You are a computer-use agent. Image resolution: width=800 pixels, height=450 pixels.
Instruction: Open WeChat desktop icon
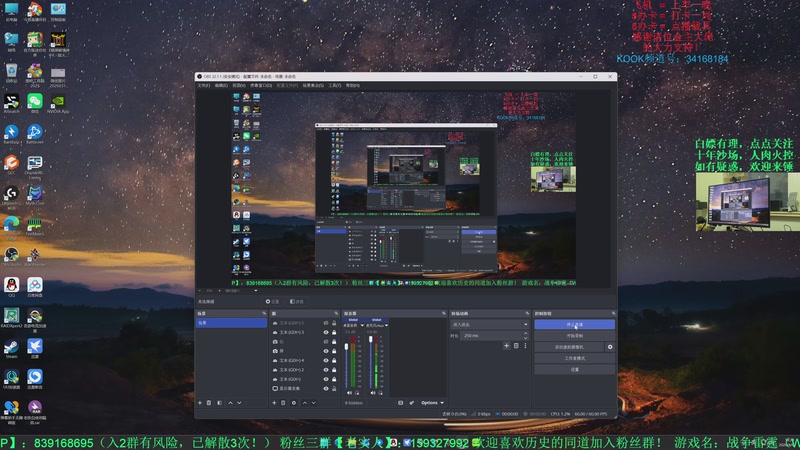tap(35, 104)
